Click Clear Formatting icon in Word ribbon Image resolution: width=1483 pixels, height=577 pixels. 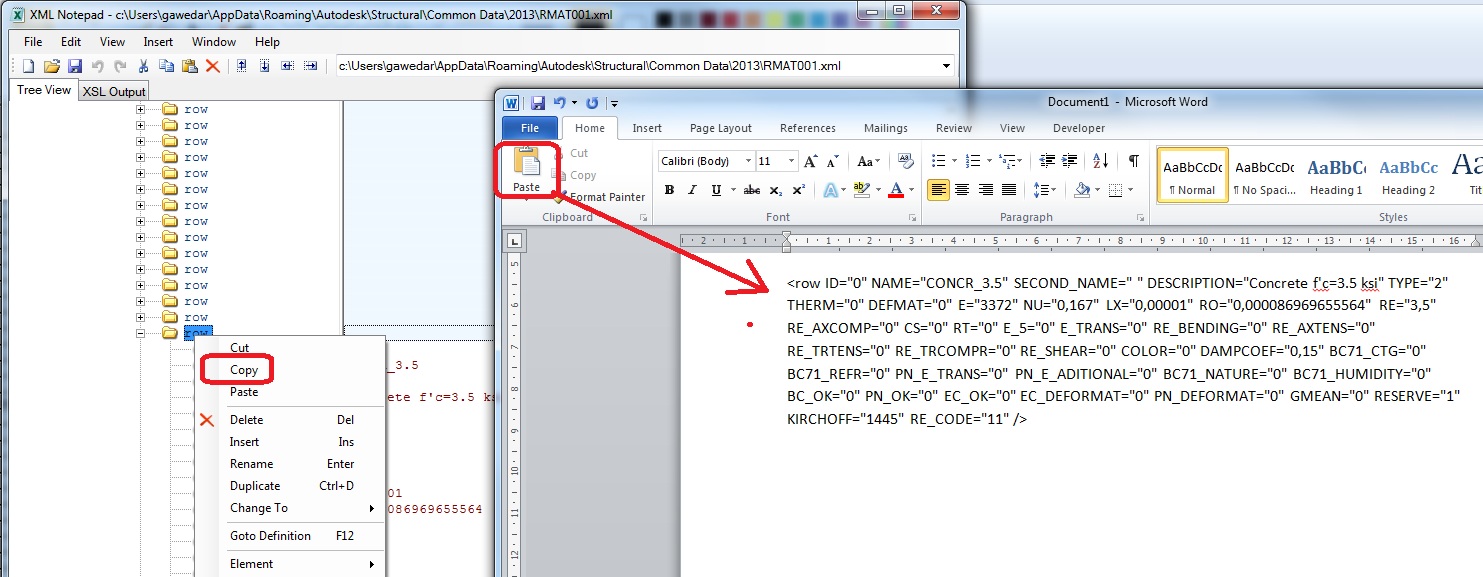click(x=906, y=161)
